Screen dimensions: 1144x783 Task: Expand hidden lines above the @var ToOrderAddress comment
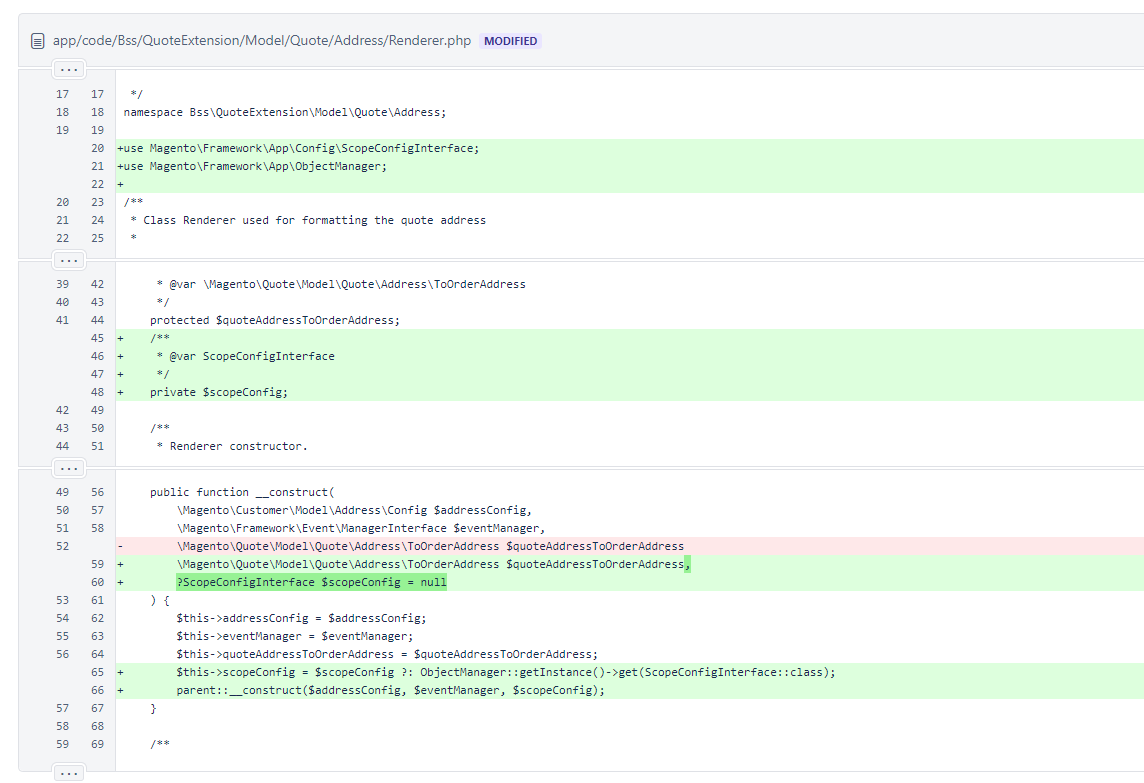point(69,260)
